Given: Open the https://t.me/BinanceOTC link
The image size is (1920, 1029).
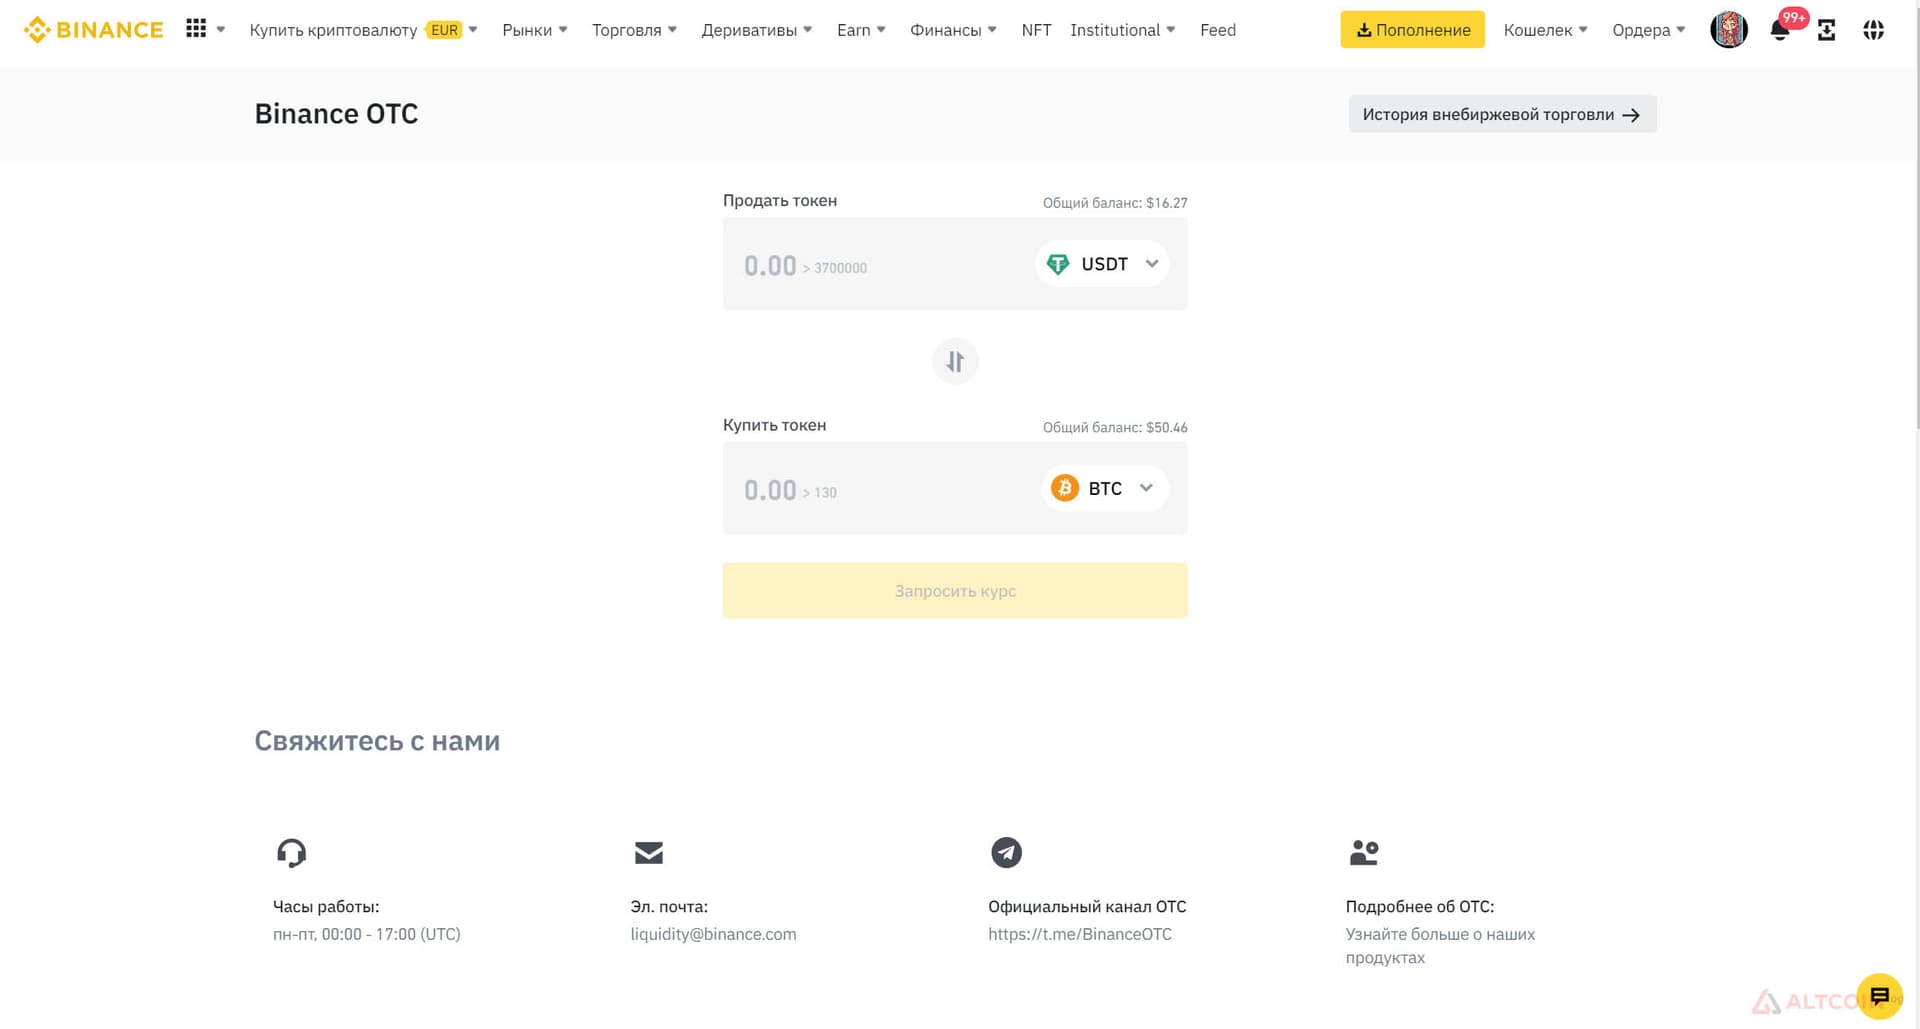Looking at the screenshot, I should pyautogui.click(x=1079, y=934).
